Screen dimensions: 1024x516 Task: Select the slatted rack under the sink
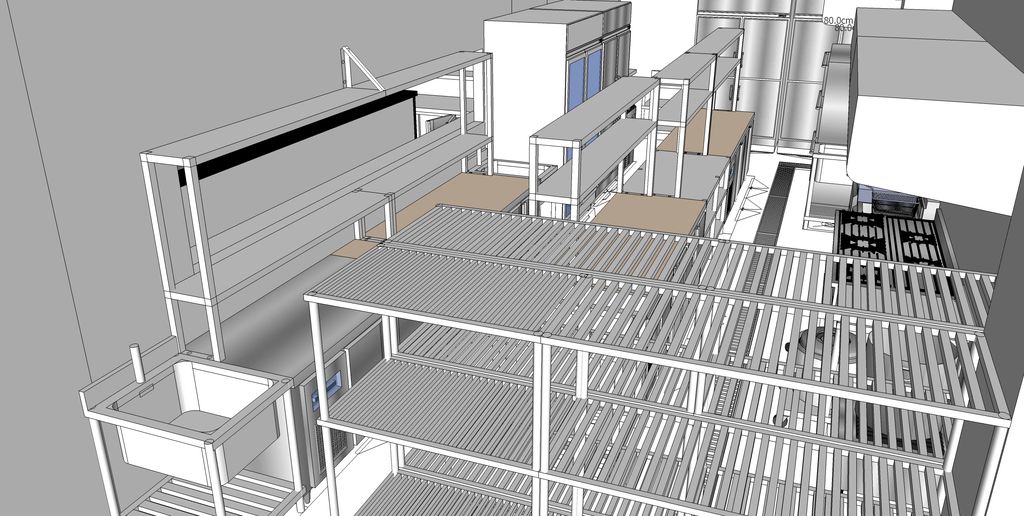[200, 495]
